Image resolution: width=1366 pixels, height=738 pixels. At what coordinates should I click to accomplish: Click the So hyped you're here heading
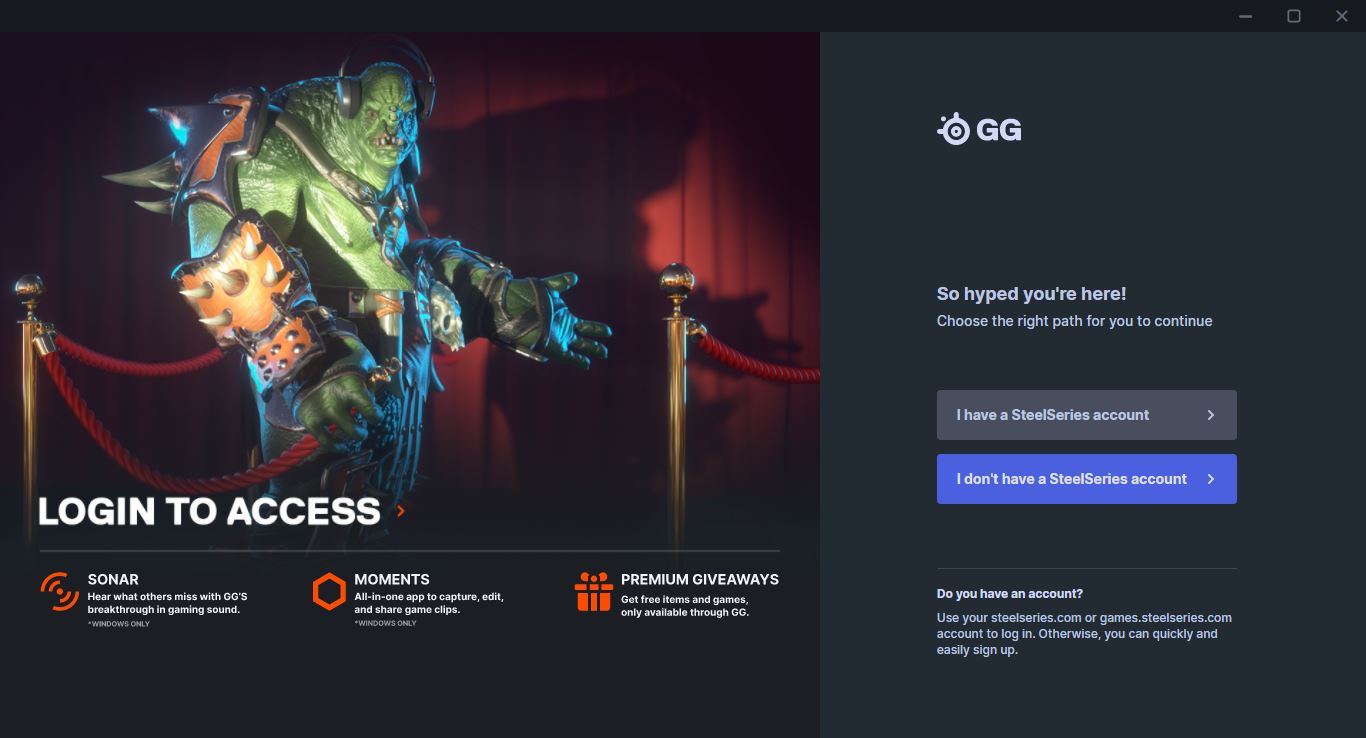point(1032,294)
